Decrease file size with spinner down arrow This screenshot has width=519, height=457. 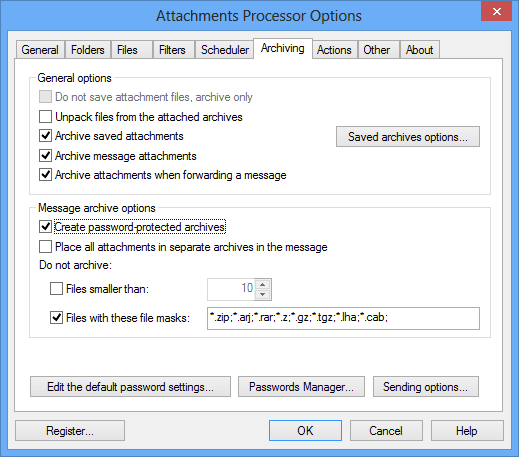263,294
